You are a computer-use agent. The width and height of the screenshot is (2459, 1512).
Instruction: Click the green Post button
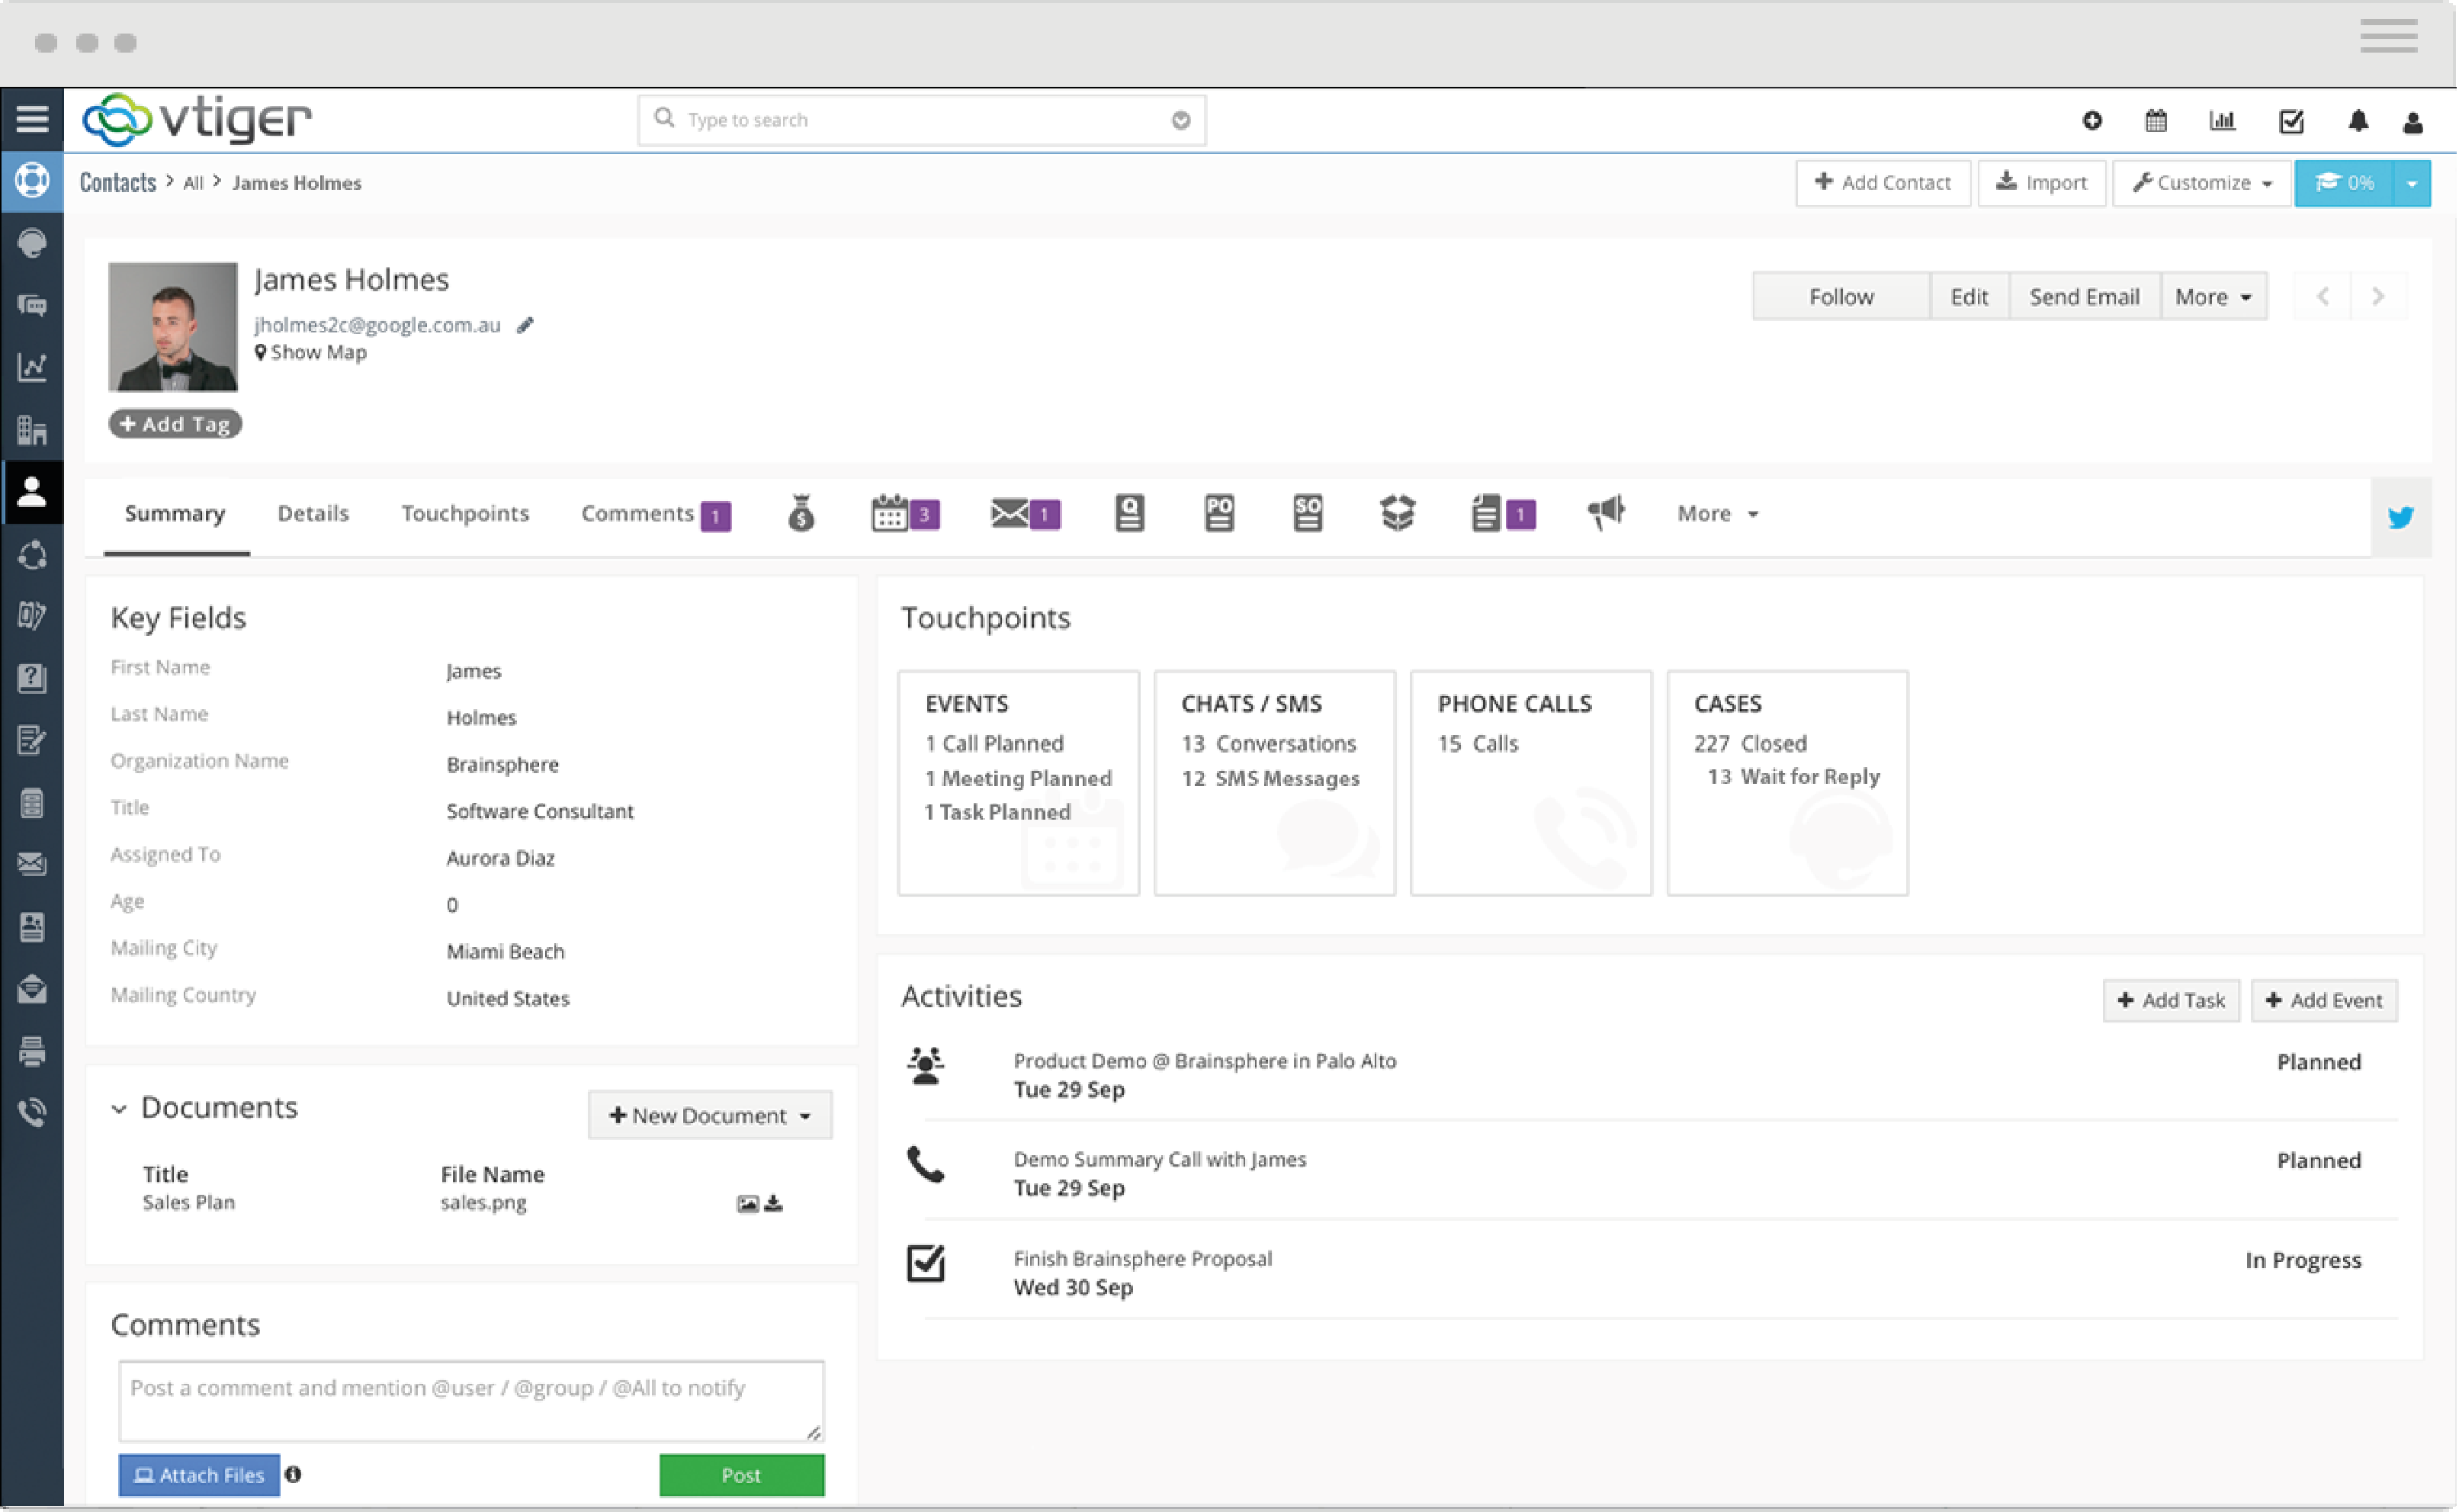pyautogui.click(x=742, y=1476)
